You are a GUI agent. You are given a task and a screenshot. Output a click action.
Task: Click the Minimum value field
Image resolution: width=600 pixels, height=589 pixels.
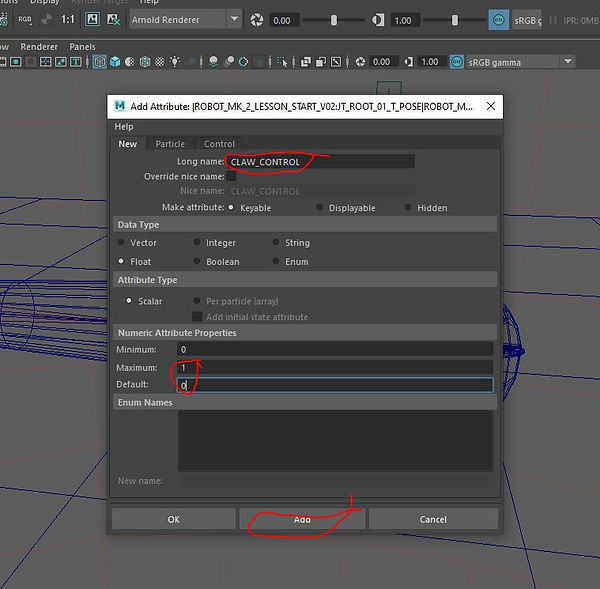click(x=335, y=349)
